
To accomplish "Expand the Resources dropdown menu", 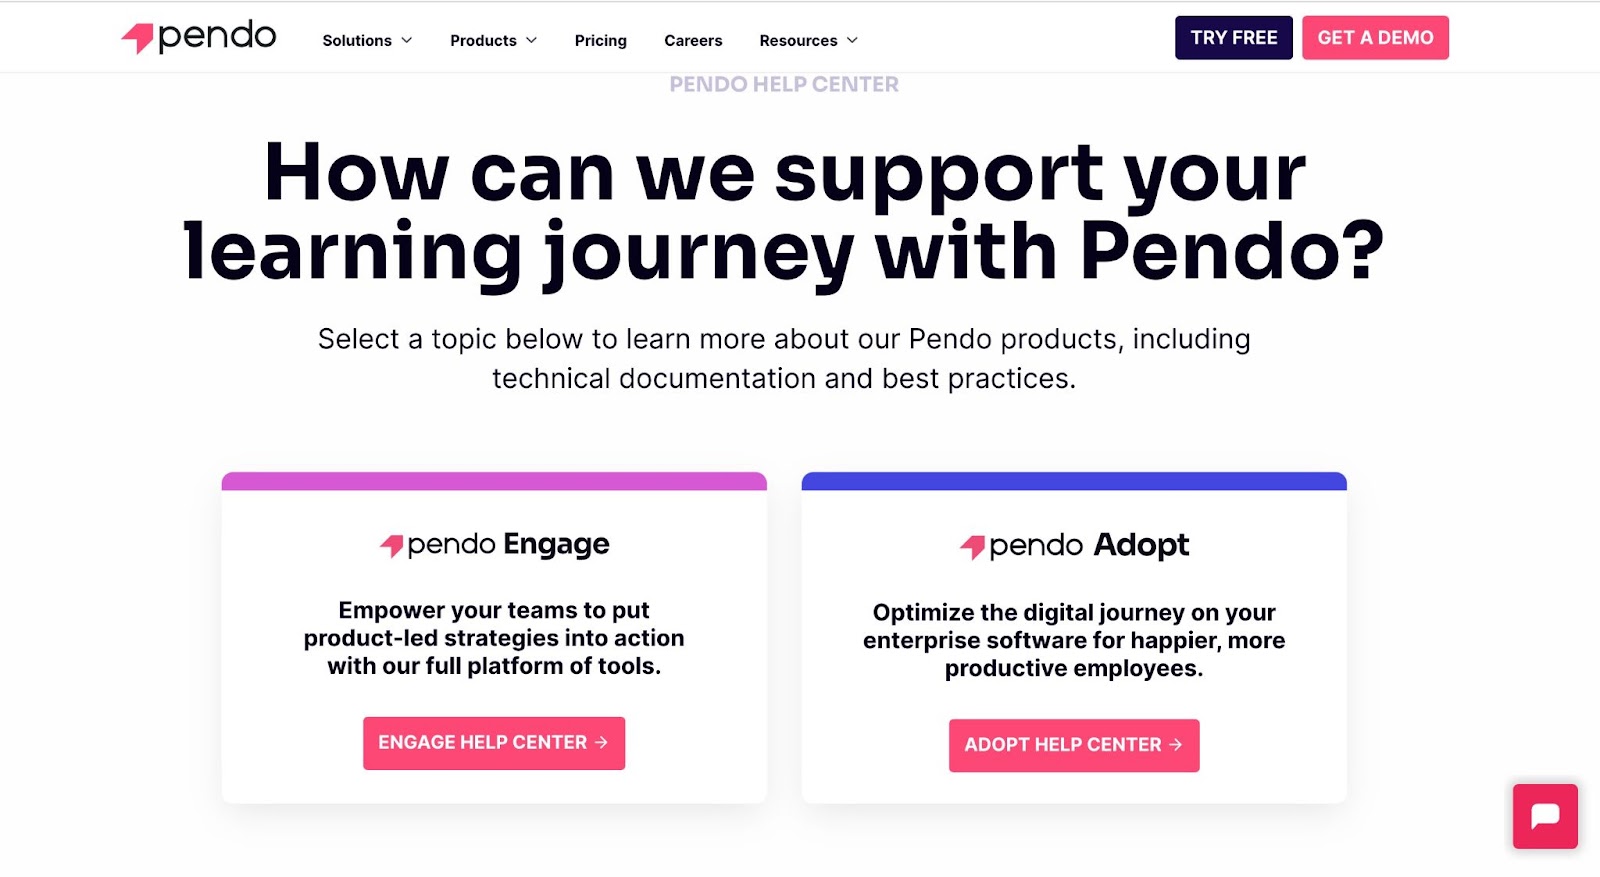I will (x=807, y=40).
